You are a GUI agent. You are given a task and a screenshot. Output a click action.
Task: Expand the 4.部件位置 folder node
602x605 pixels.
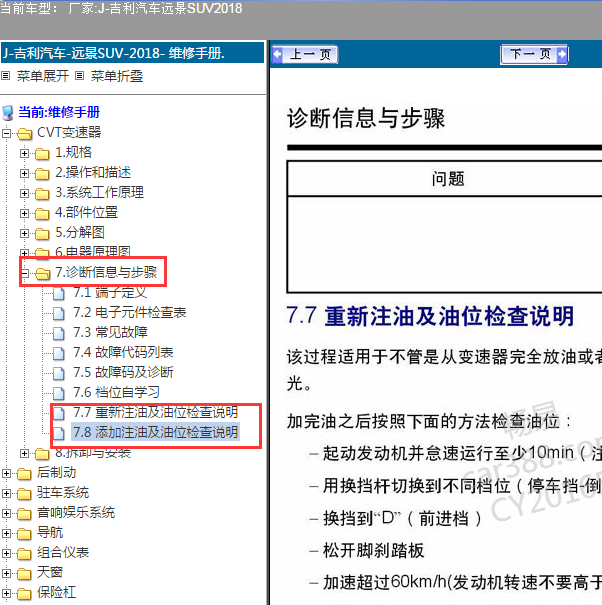click(x=24, y=214)
